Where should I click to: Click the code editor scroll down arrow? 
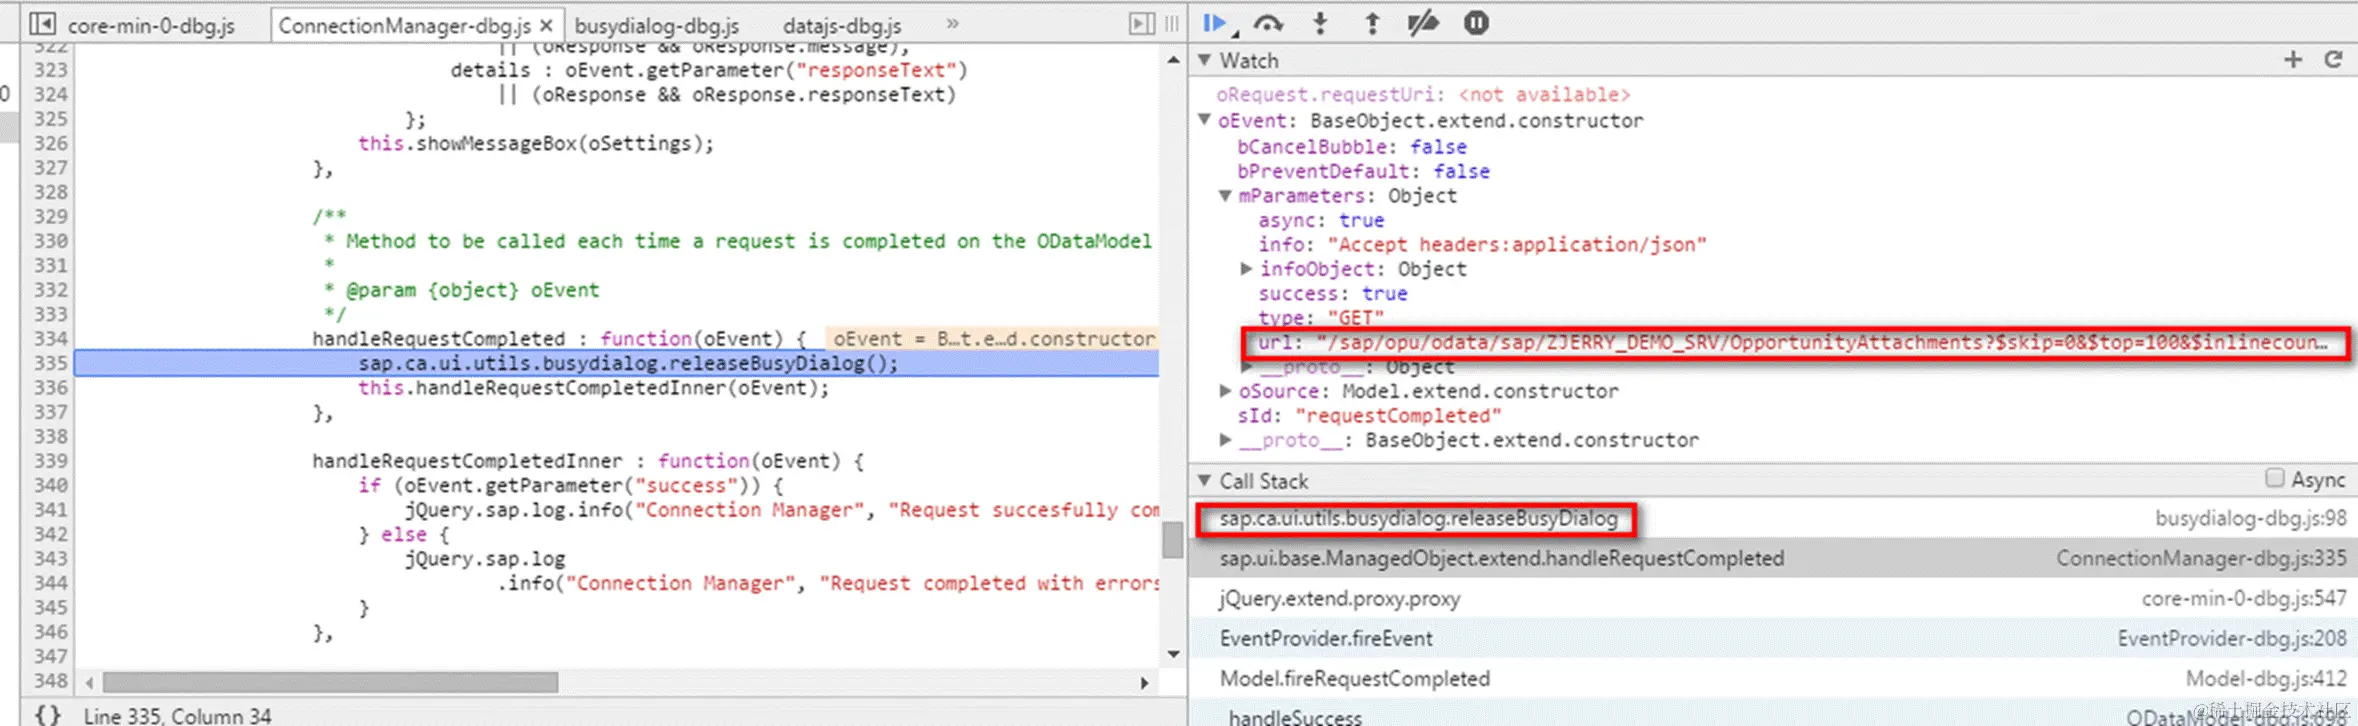click(x=1172, y=654)
